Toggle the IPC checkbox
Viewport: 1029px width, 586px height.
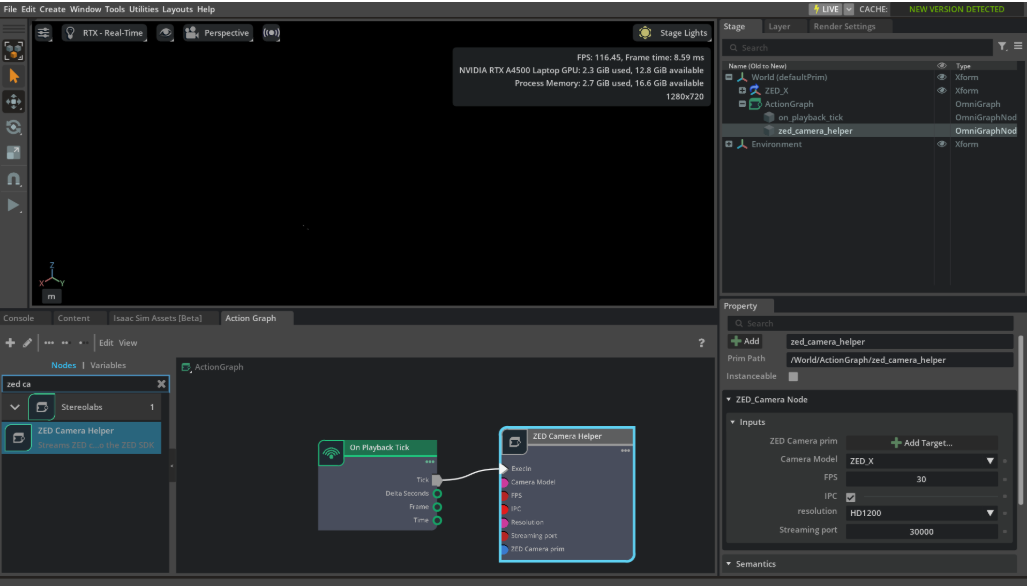(x=851, y=497)
